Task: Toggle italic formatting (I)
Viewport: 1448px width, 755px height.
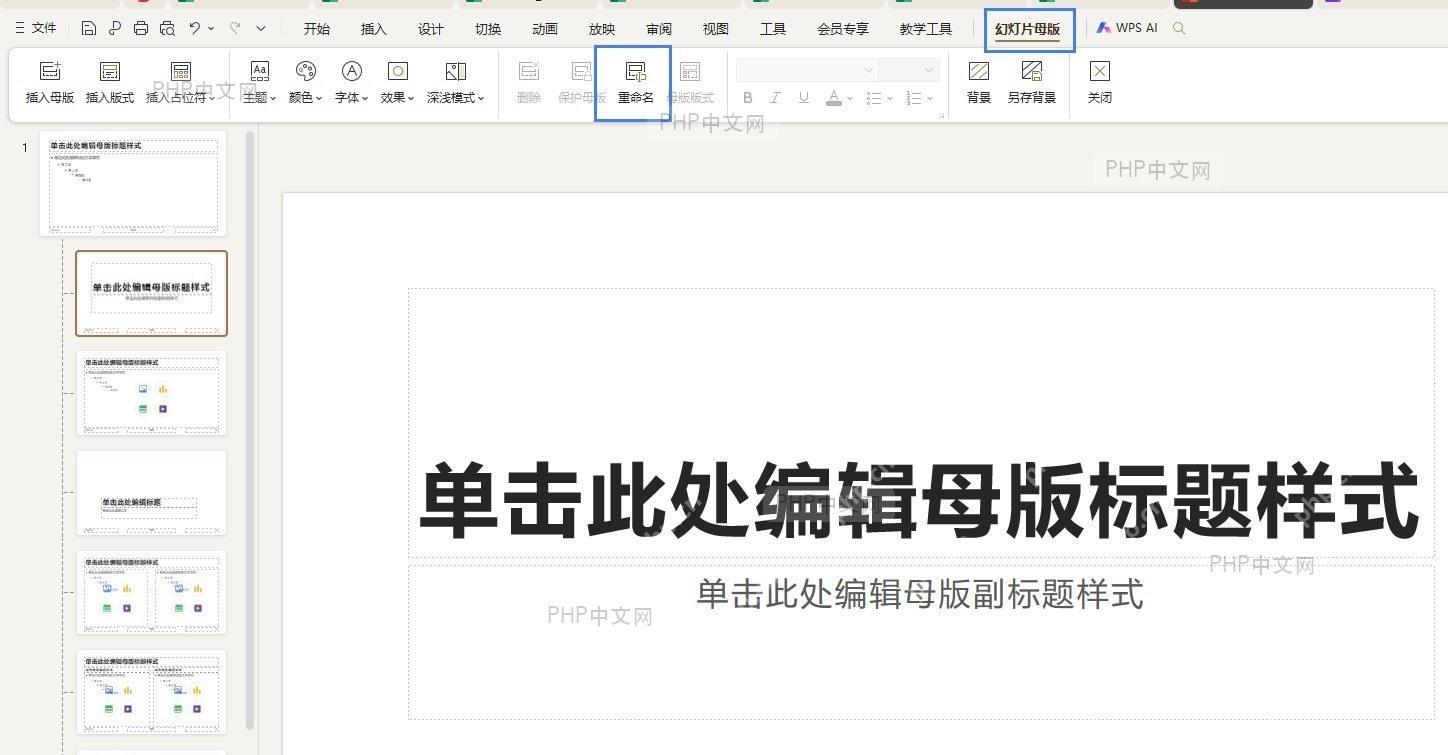Action: click(x=775, y=98)
